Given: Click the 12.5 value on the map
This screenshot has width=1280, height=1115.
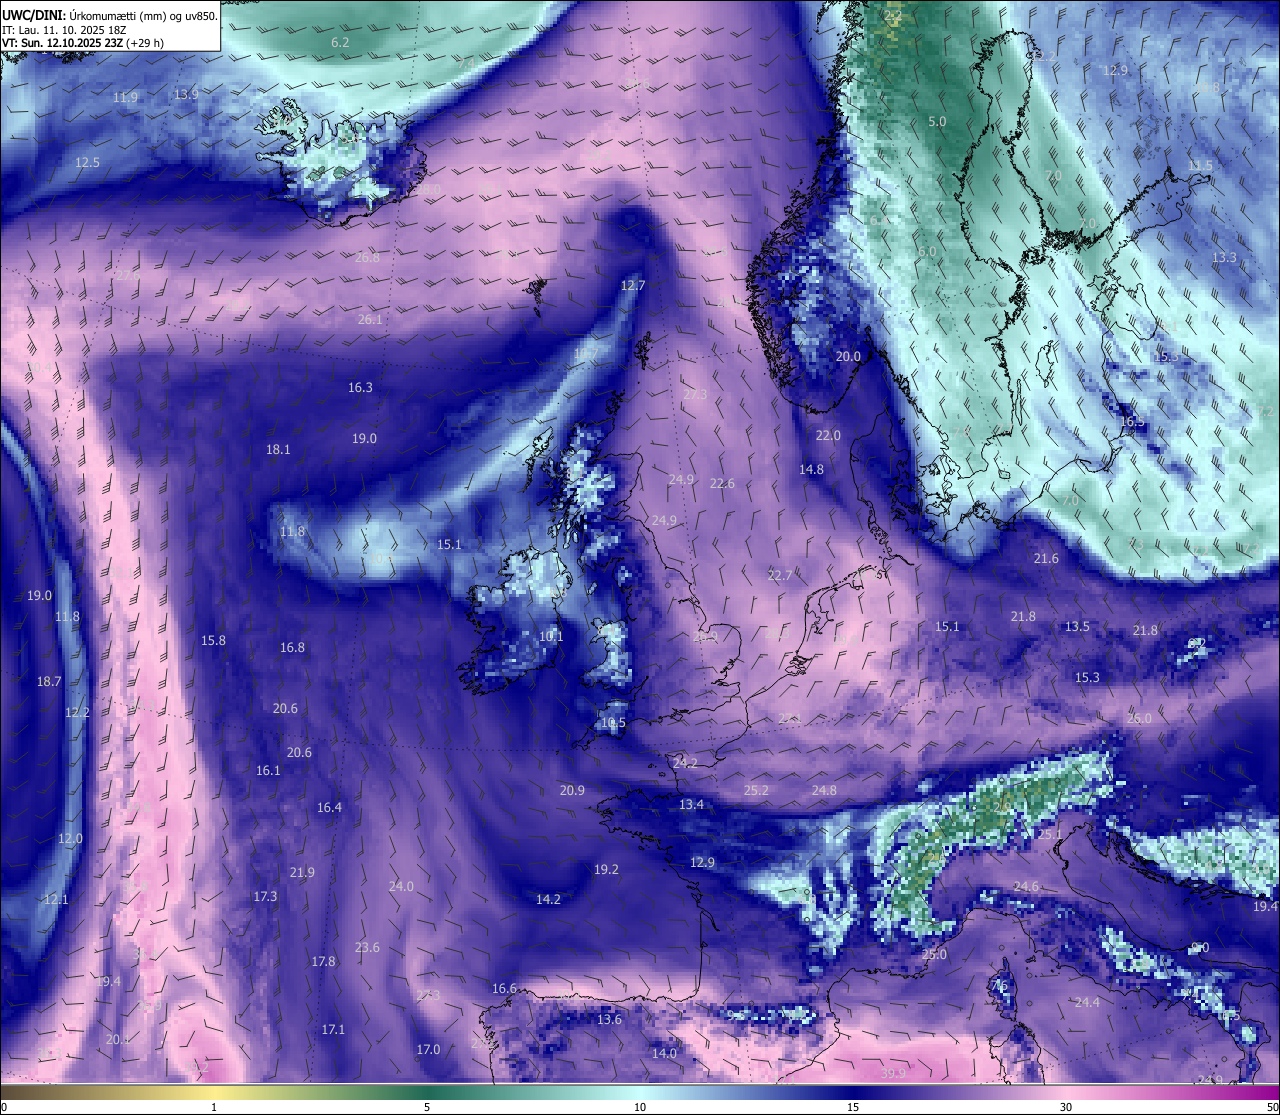Looking at the screenshot, I should (88, 162).
